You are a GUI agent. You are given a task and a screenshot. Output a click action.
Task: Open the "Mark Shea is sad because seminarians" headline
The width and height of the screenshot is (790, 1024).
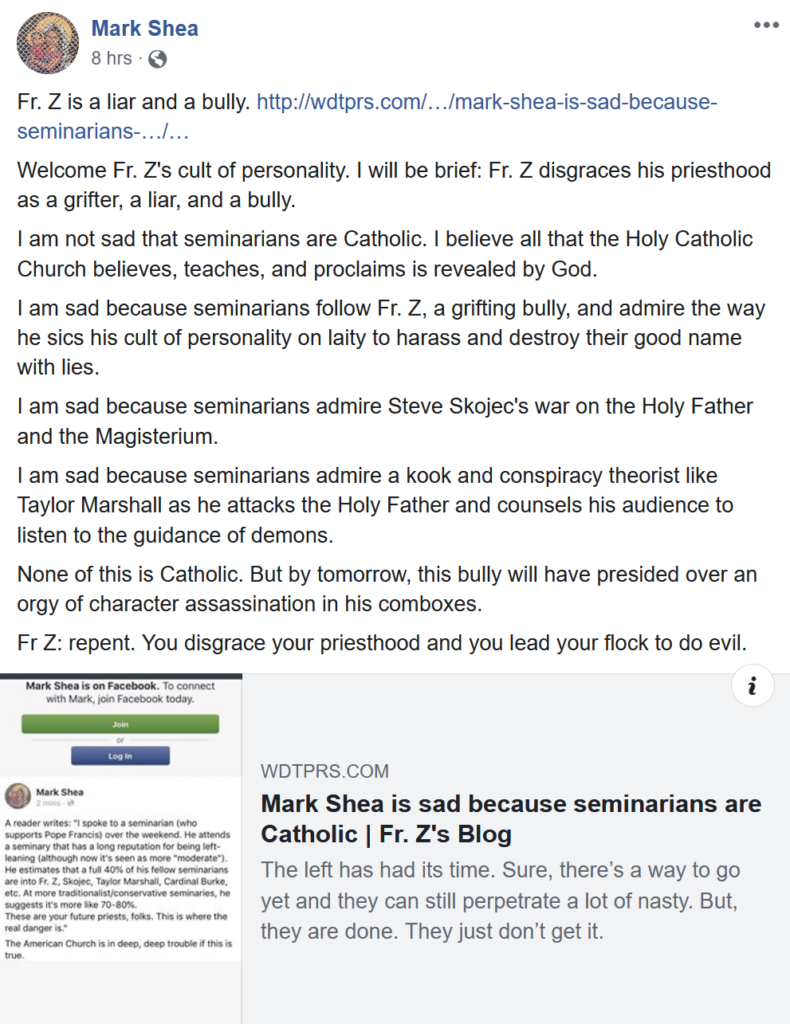point(510,818)
